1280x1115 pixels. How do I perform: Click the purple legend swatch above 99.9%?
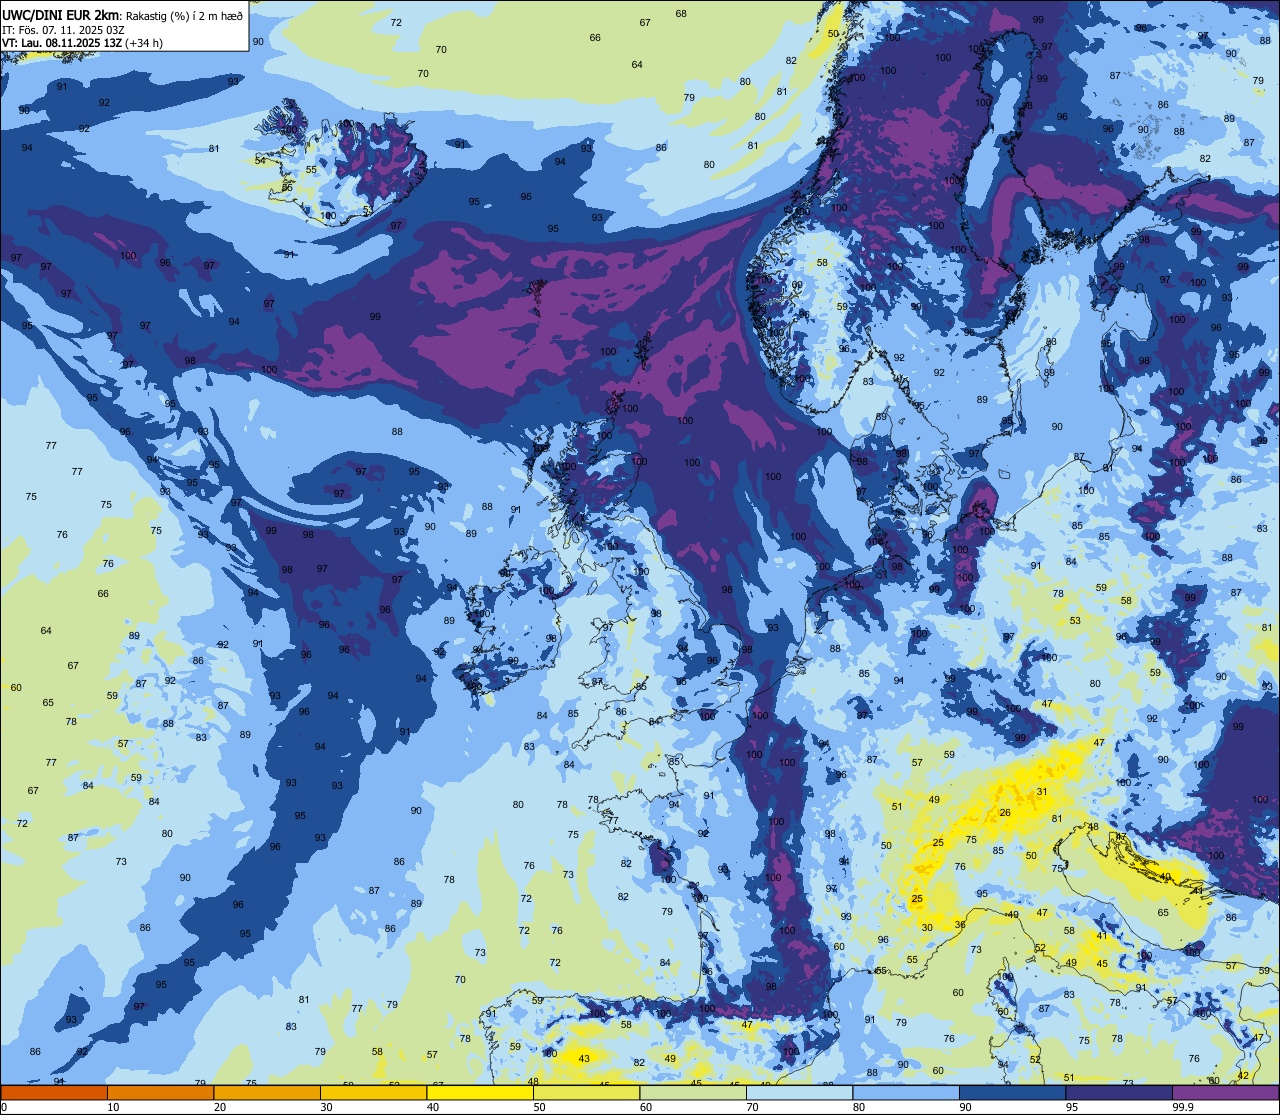[x=1225, y=1093]
